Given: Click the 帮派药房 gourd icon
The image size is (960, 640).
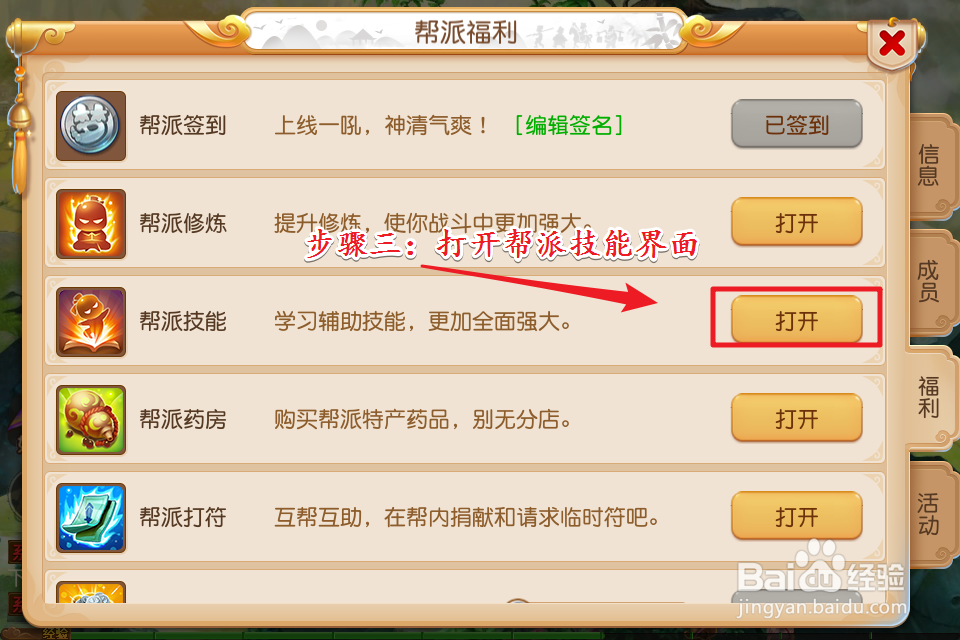Looking at the screenshot, I should pyautogui.click(x=91, y=420).
